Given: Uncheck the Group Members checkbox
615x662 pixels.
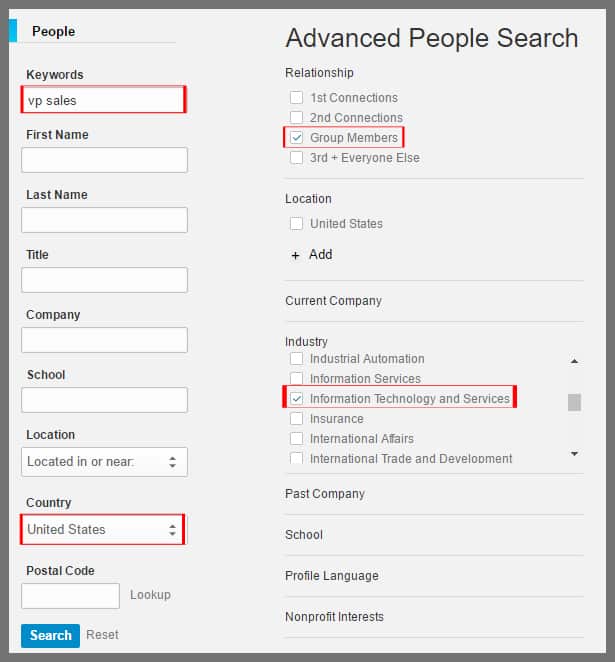Looking at the screenshot, I should [296, 138].
